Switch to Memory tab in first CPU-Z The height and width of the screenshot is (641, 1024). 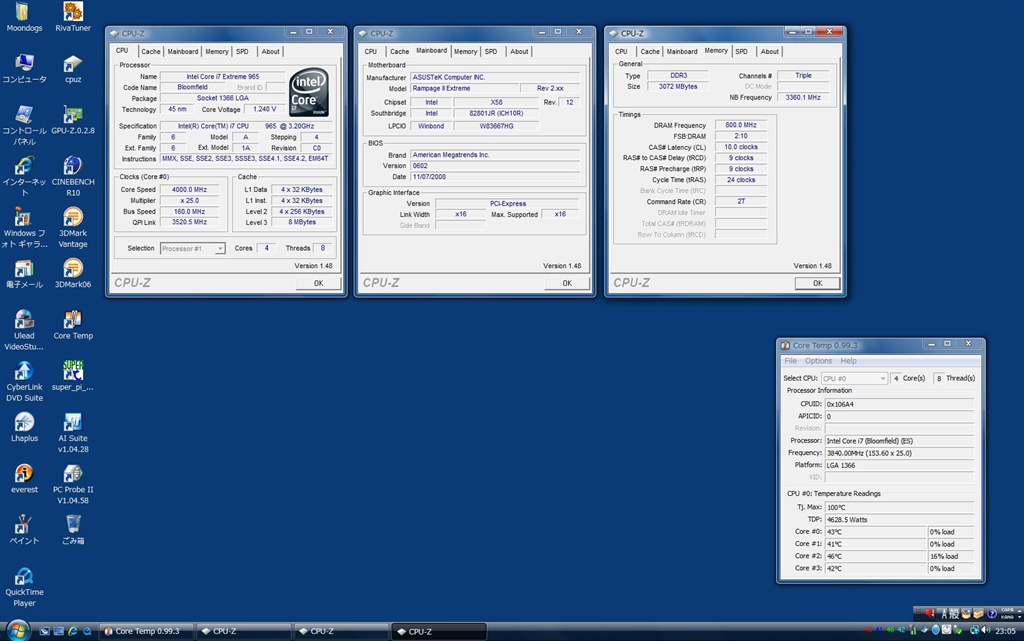coord(217,52)
